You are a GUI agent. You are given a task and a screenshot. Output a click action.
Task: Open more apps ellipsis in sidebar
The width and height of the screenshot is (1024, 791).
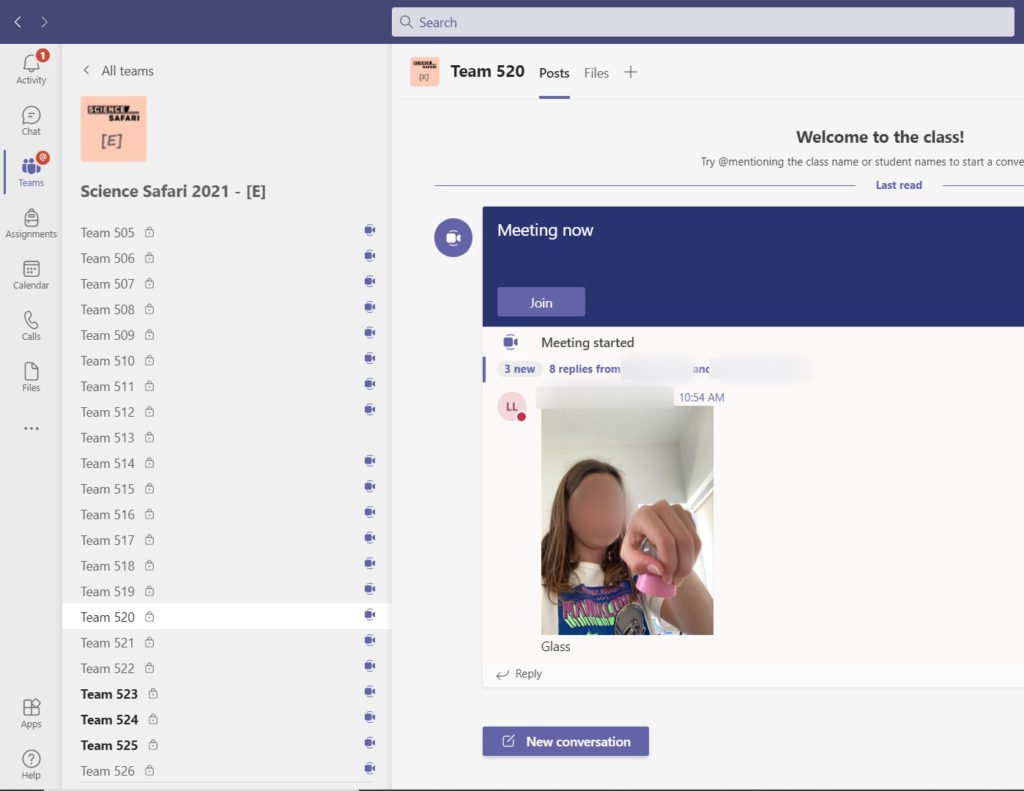(31, 428)
